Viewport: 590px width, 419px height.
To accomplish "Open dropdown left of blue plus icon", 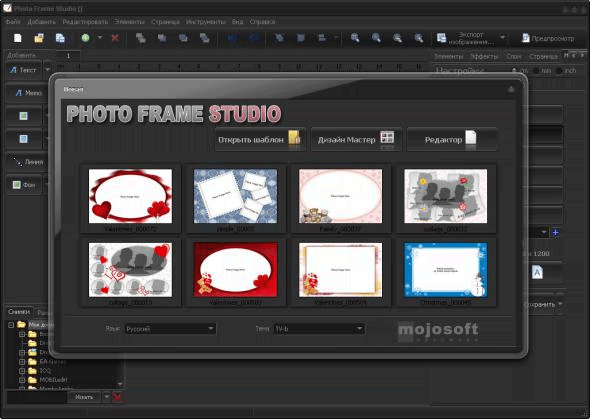I will [x=544, y=232].
